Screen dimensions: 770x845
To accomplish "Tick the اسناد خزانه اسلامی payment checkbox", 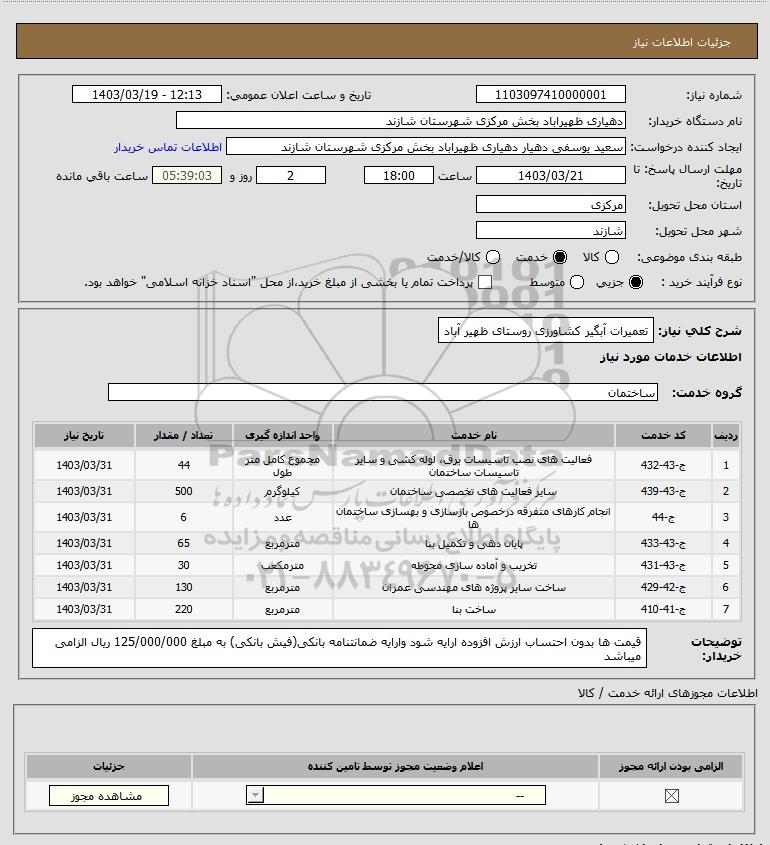I will click(x=485, y=282).
